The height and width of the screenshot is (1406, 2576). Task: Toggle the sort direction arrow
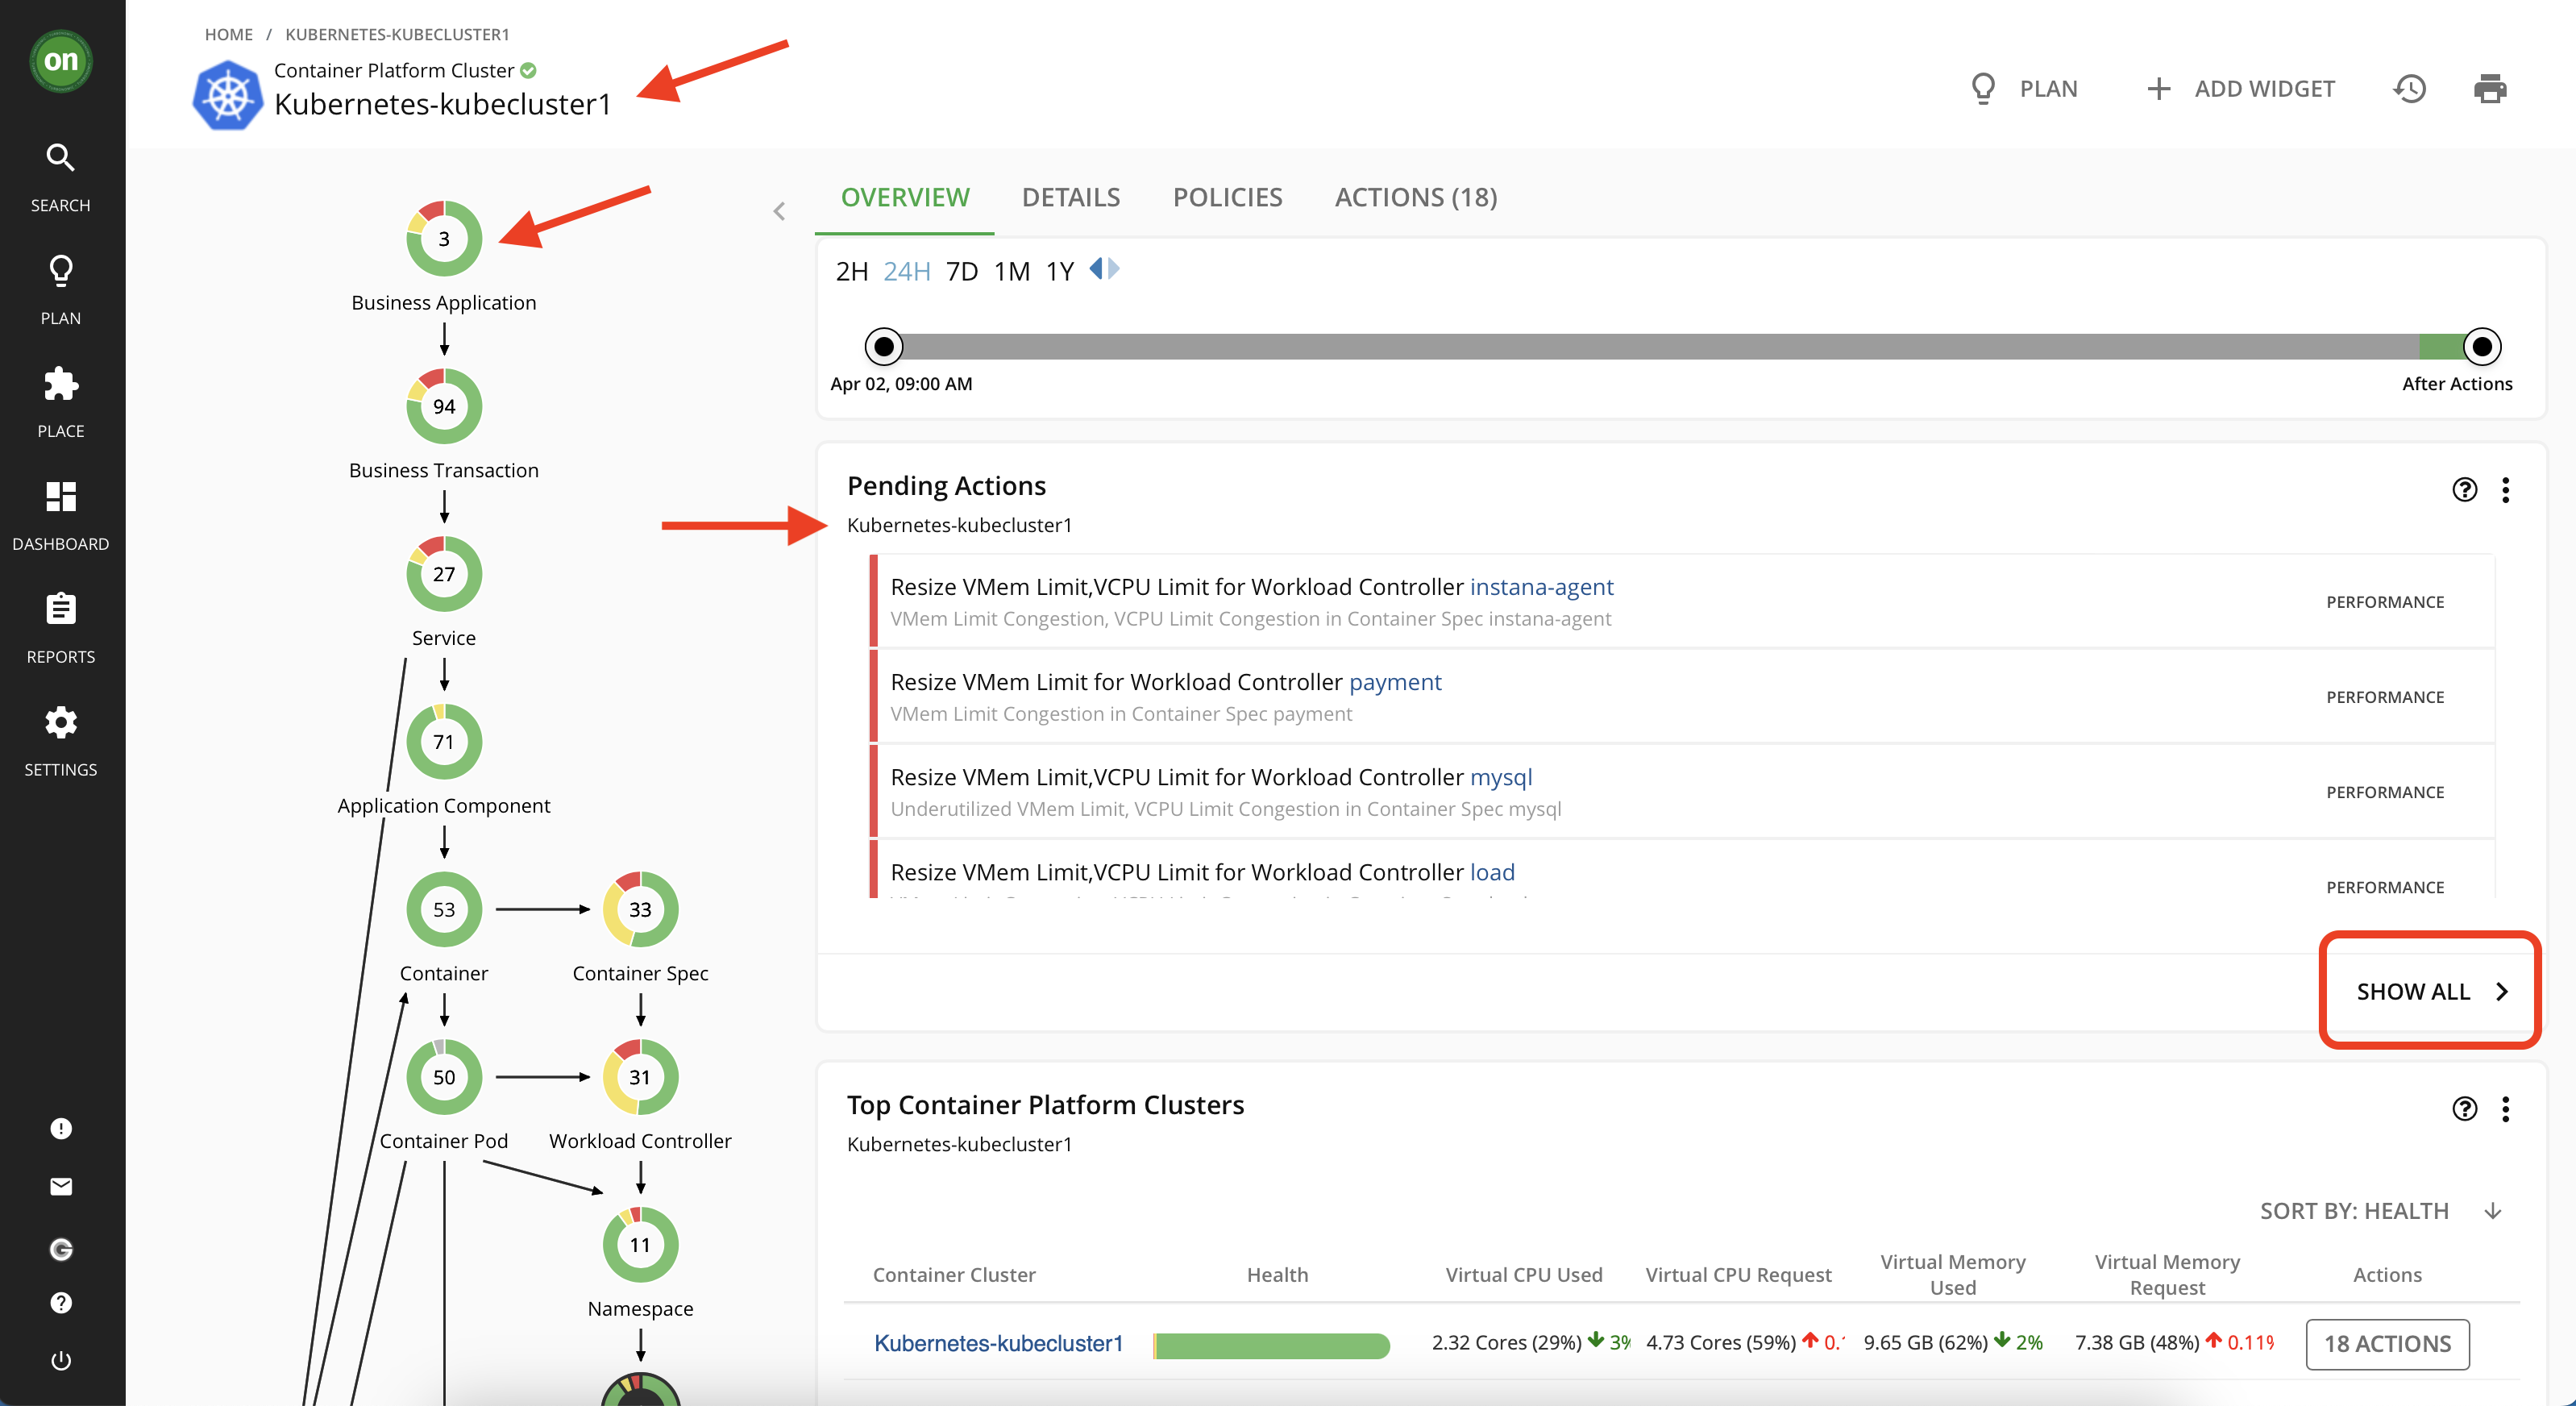[2492, 1211]
